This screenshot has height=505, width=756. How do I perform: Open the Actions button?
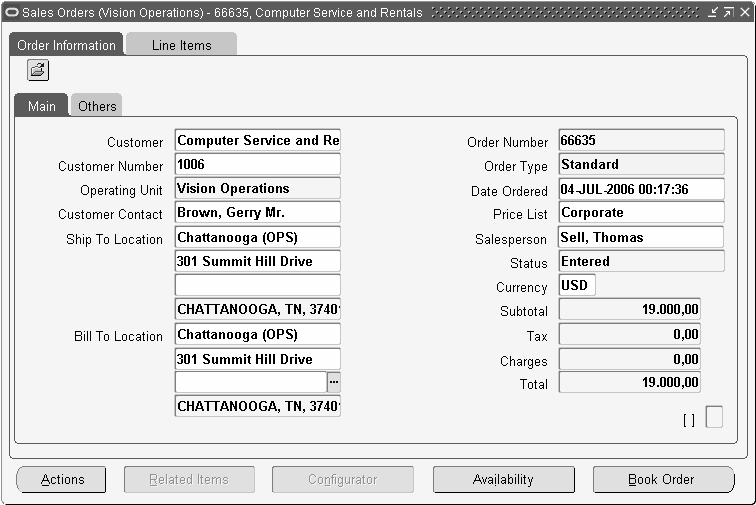[x=61, y=479]
